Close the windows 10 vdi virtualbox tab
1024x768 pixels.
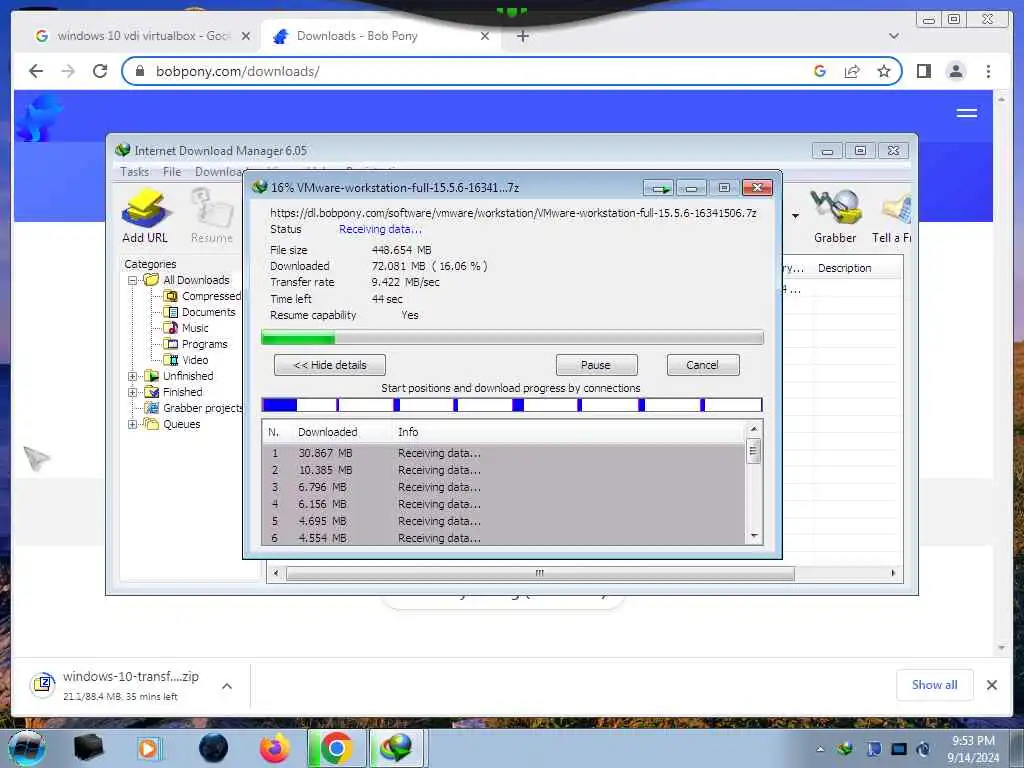[x=246, y=37]
